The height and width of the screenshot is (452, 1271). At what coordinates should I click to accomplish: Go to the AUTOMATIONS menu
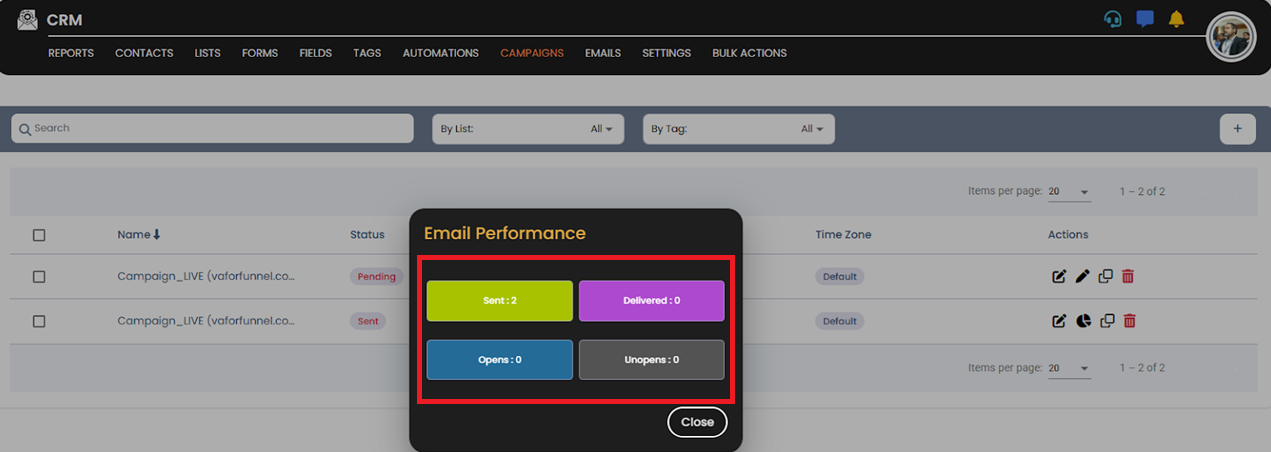[x=440, y=53]
